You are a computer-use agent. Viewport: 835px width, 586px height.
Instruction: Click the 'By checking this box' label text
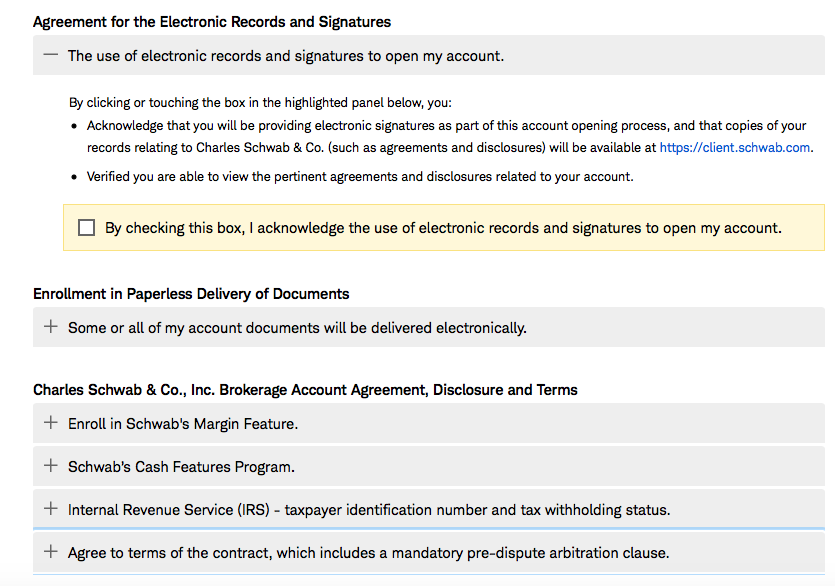click(x=443, y=228)
